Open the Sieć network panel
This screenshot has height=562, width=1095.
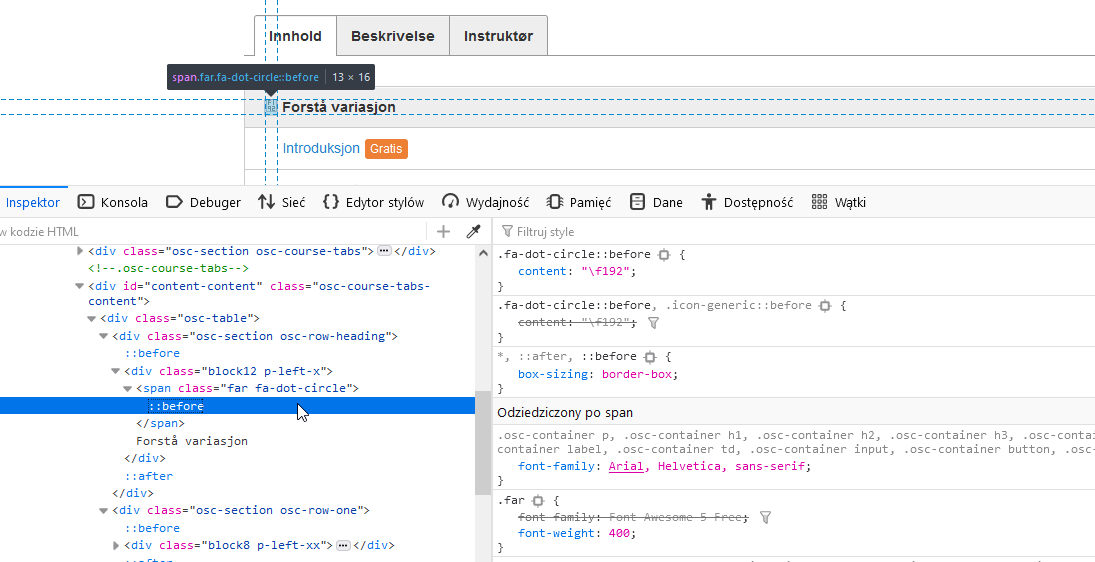(281, 202)
